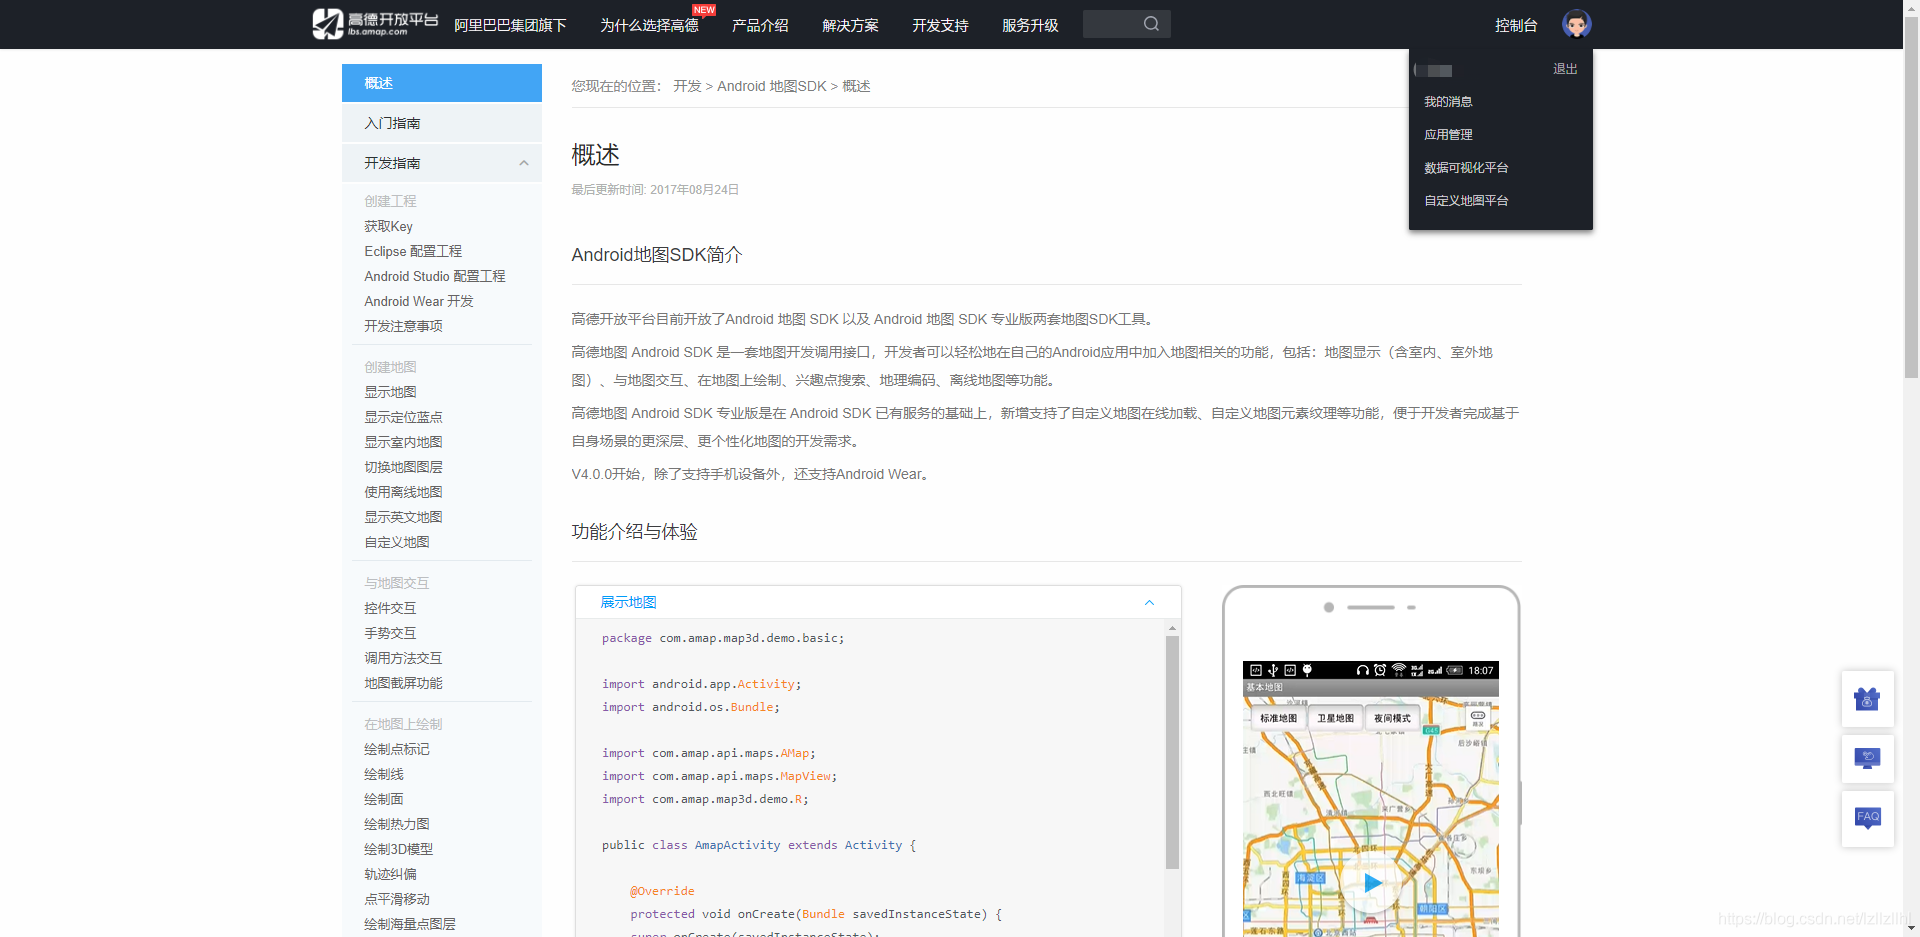Click Android 地图SDK in the breadcrumb

[x=772, y=86]
